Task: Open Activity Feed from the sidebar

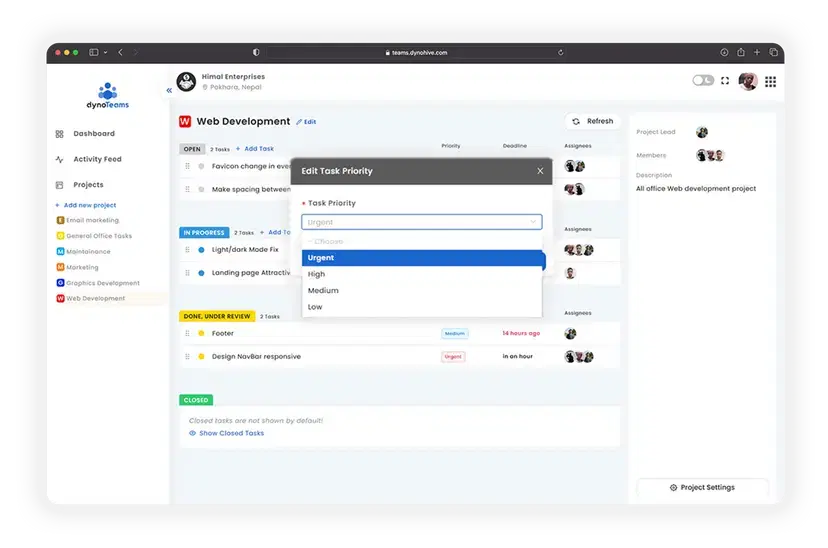Action: coord(97,159)
